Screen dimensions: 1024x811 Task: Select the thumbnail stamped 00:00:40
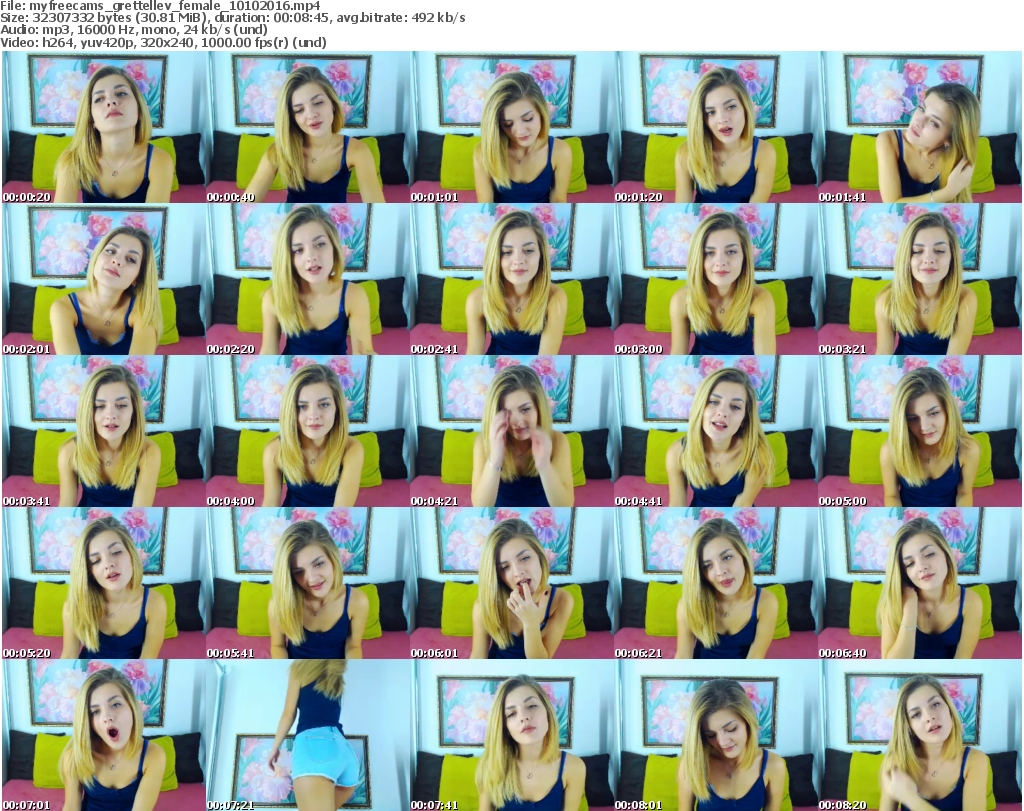[308, 127]
